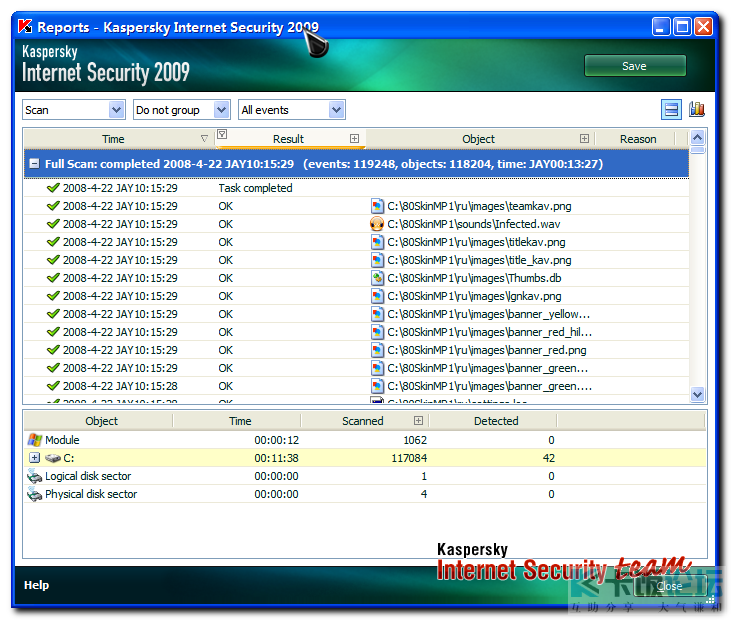
Task: Click the teamkav.png file icon
Action: [377, 206]
